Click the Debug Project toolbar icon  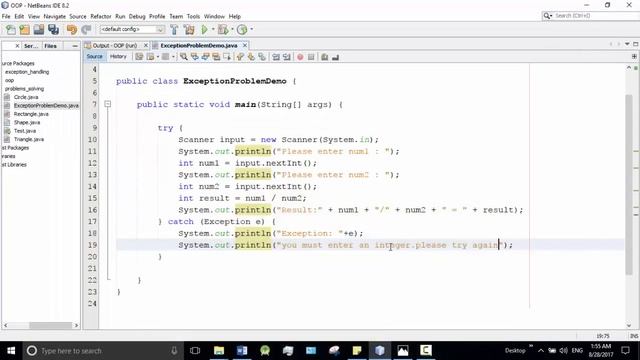pyautogui.click(x=223, y=29)
